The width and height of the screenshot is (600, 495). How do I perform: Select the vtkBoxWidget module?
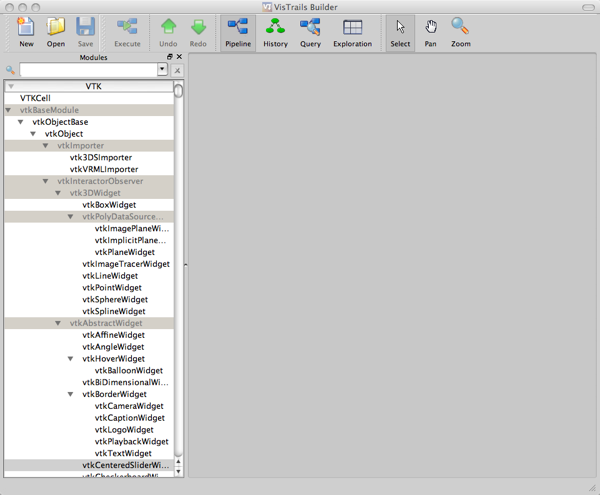pos(109,205)
